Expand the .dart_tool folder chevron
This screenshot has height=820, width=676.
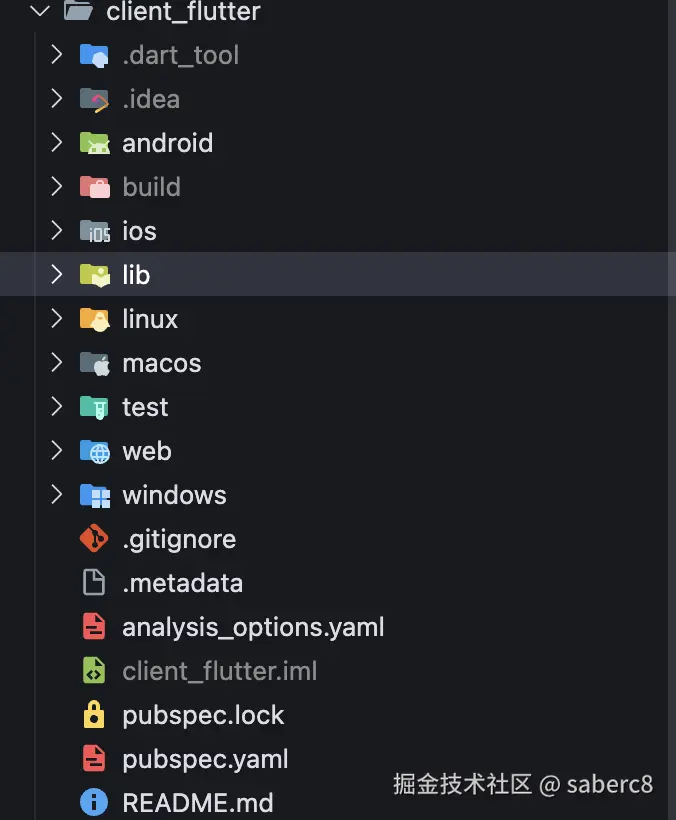pos(57,55)
